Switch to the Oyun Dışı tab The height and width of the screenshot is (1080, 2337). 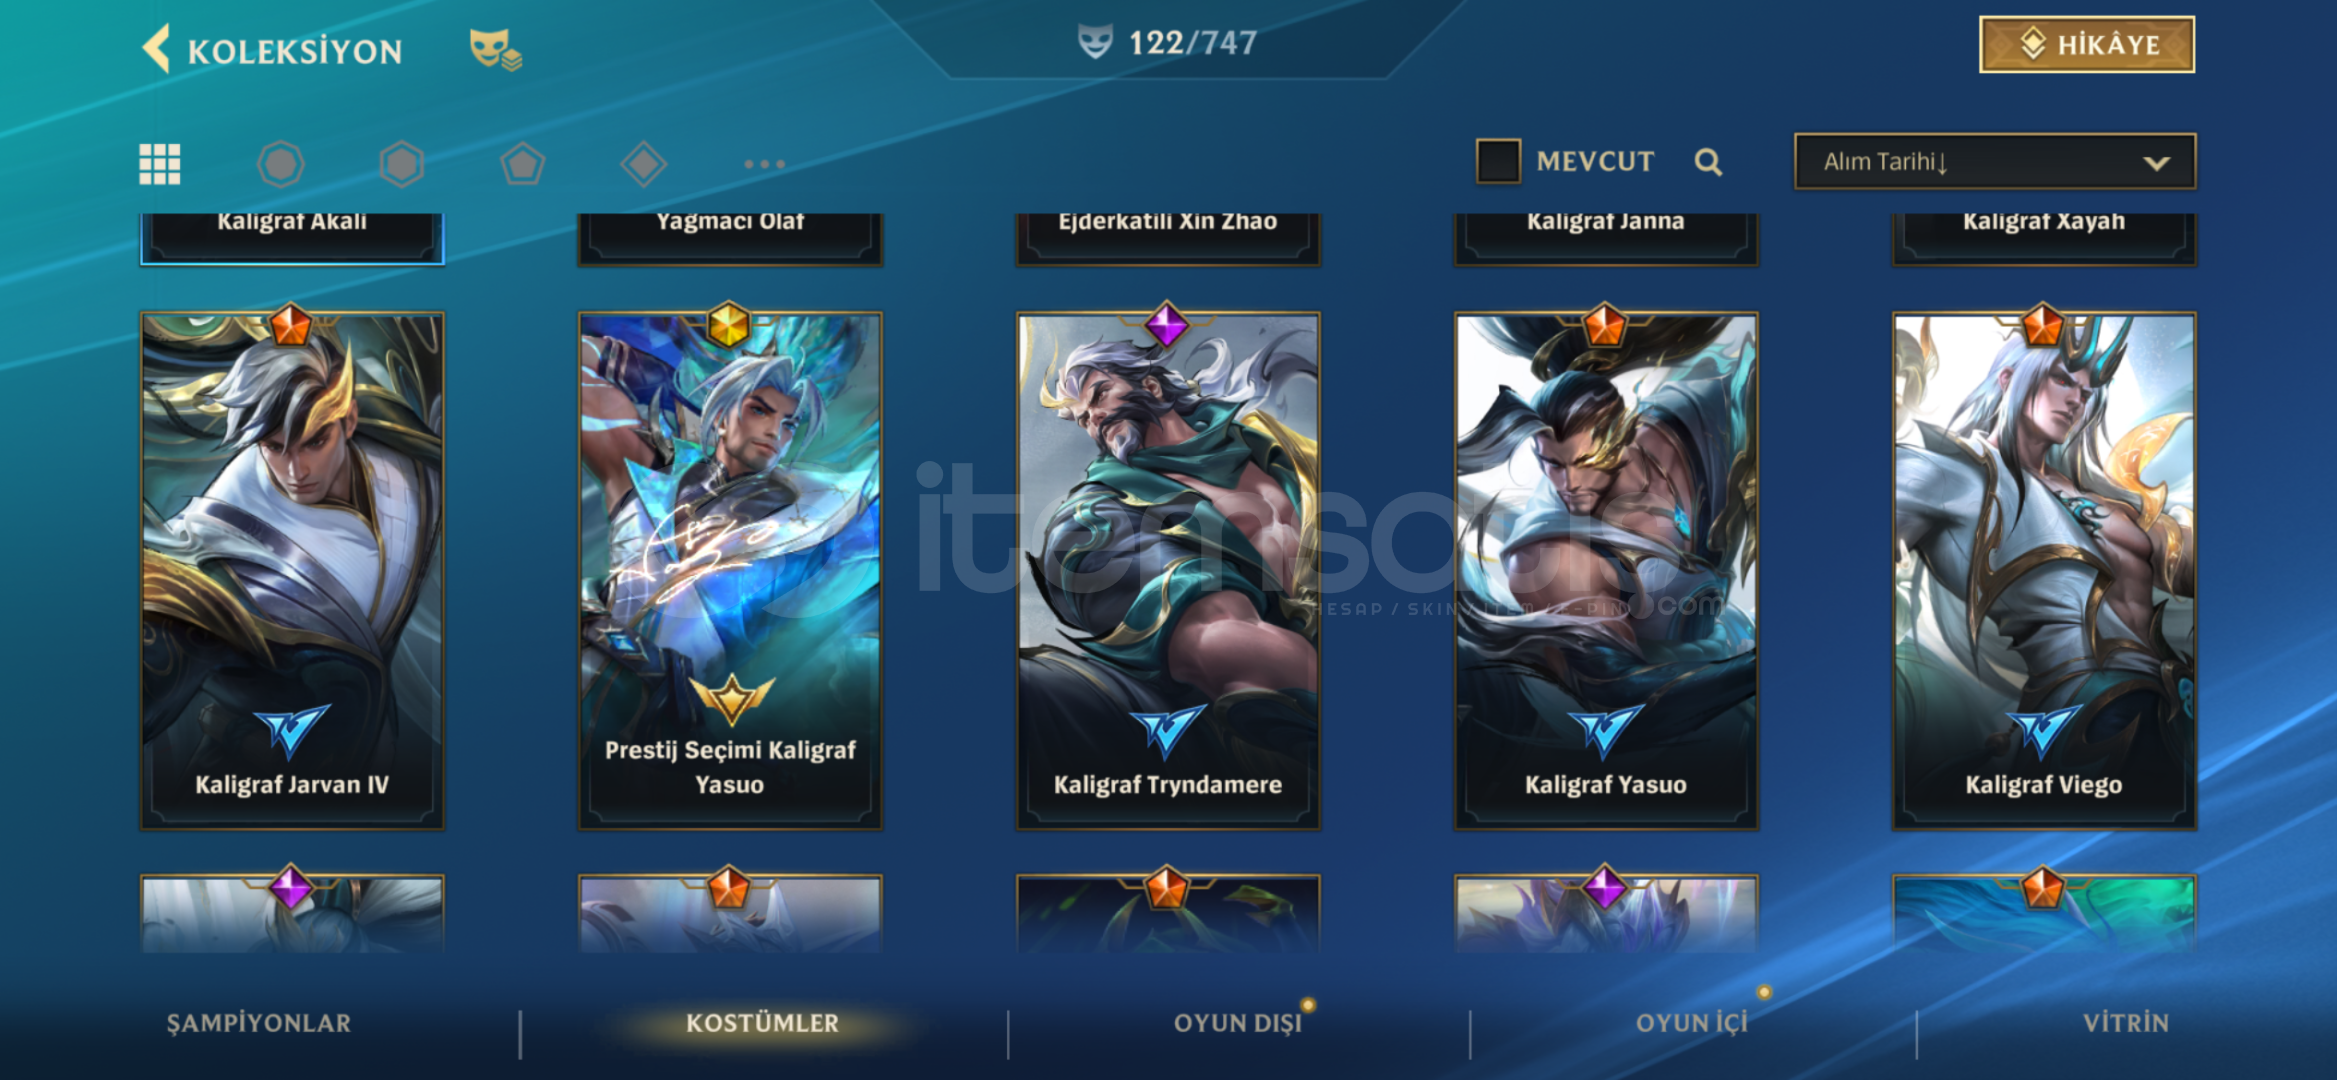click(1238, 1023)
